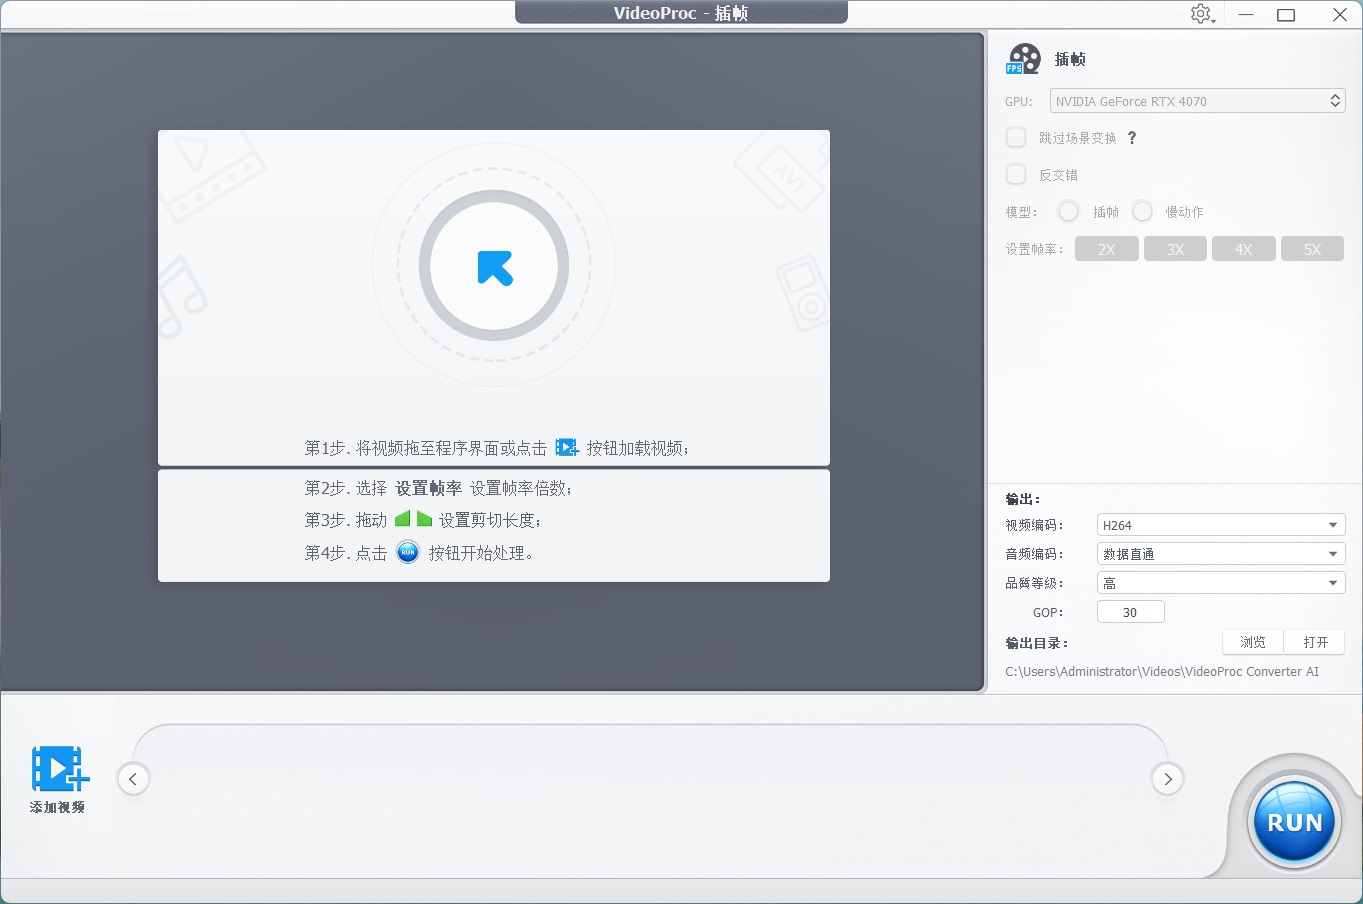This screenshot has height=904, width=1363.
Task: Open the 视频编码 H264 dropdown
Action: 1220,524
